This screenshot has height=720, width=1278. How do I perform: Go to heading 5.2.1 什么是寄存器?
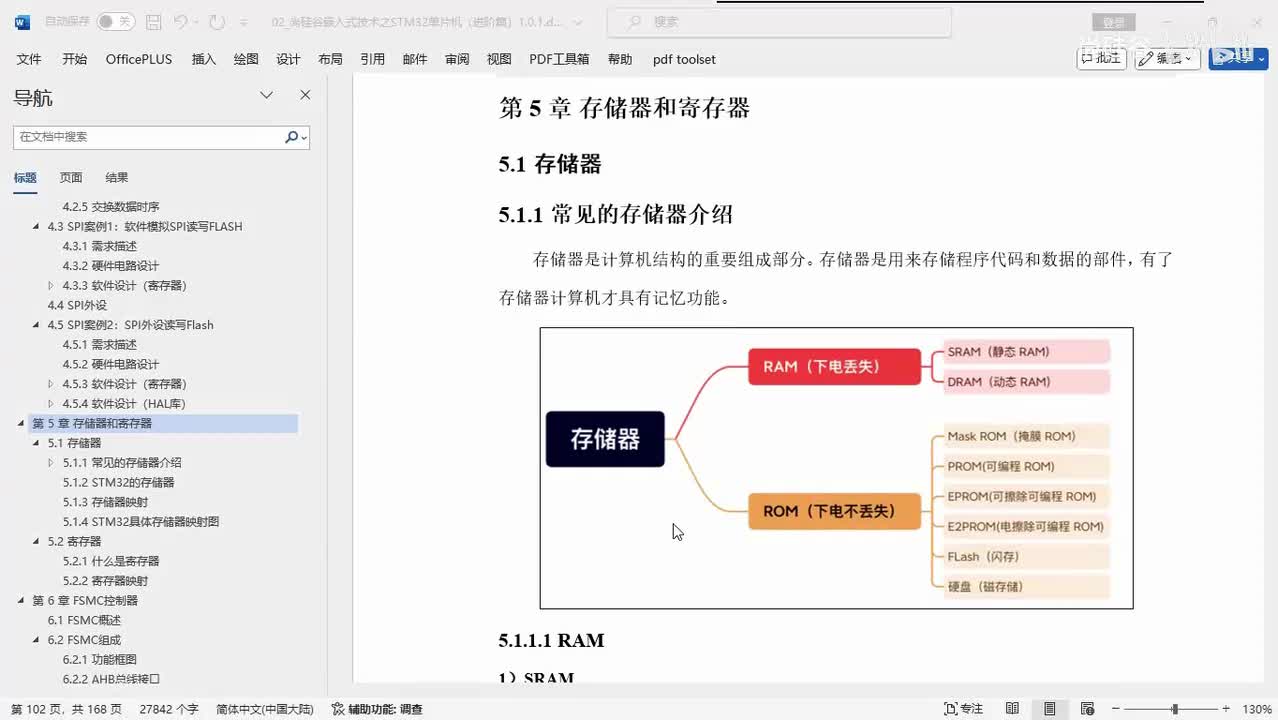111,561
